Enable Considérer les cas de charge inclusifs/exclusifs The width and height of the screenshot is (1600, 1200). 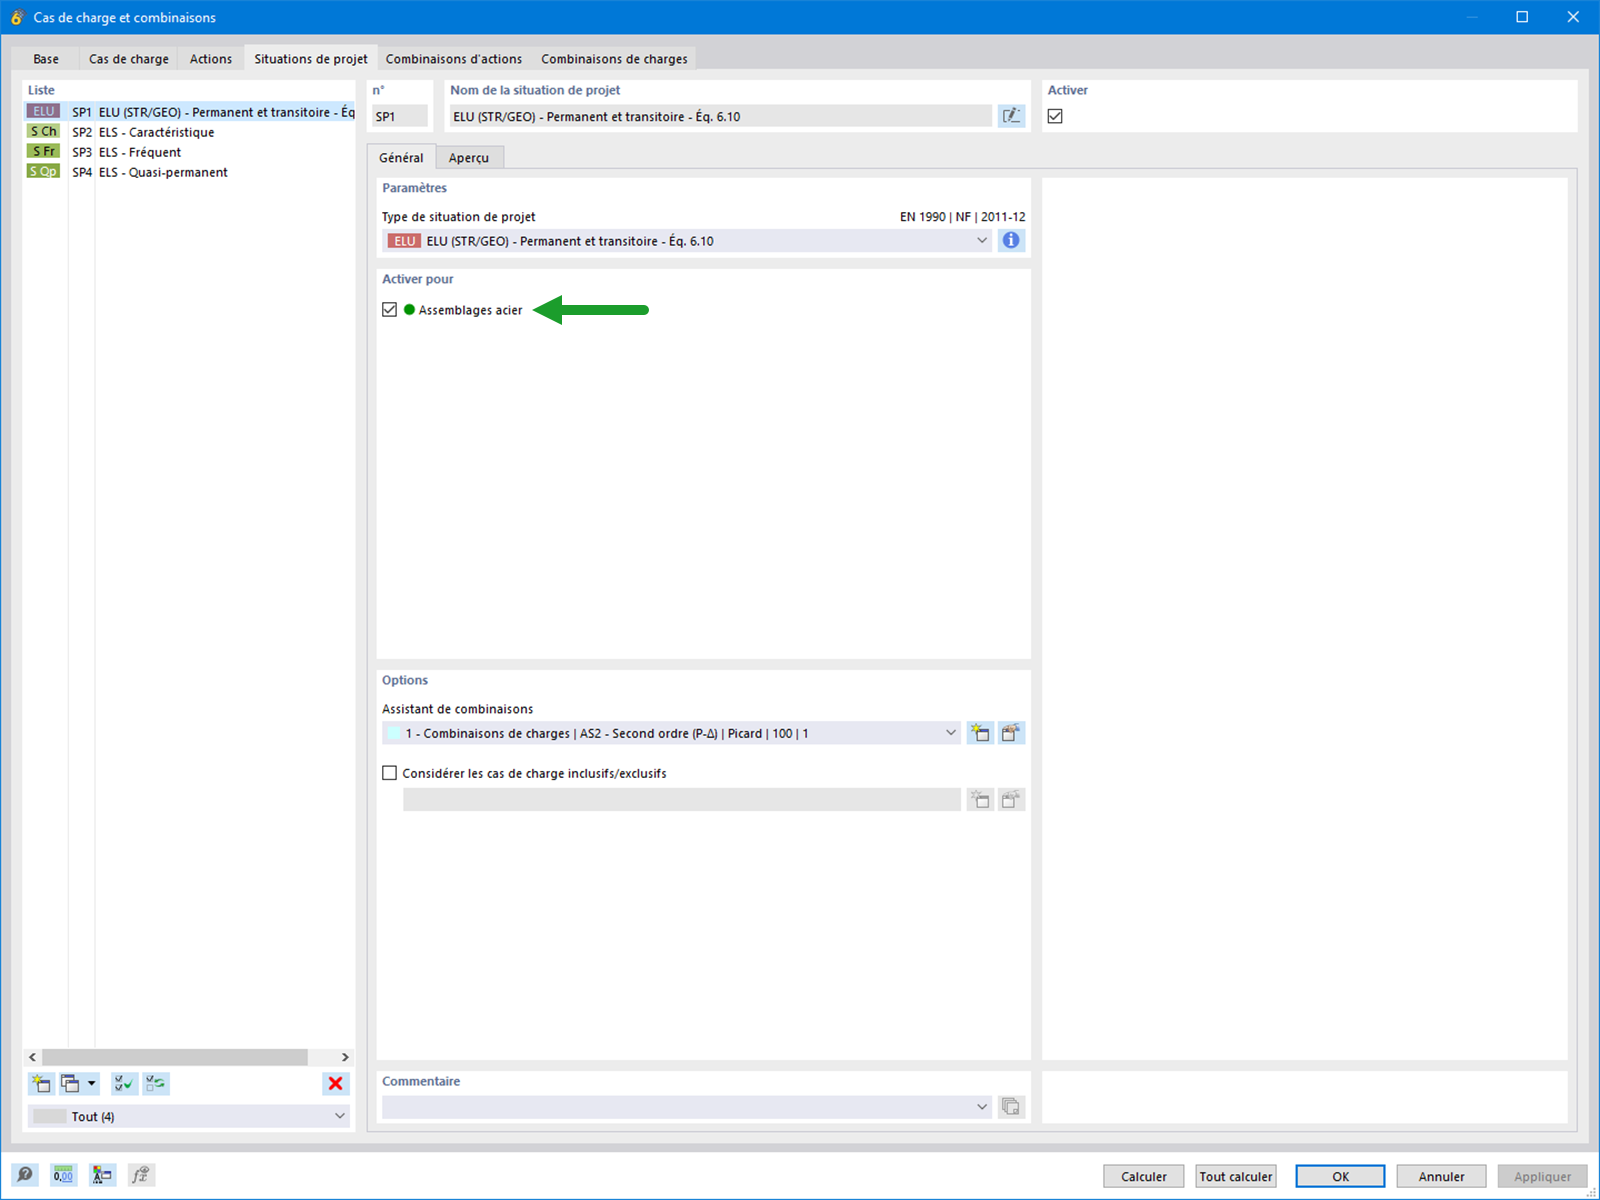coord(390,773)
